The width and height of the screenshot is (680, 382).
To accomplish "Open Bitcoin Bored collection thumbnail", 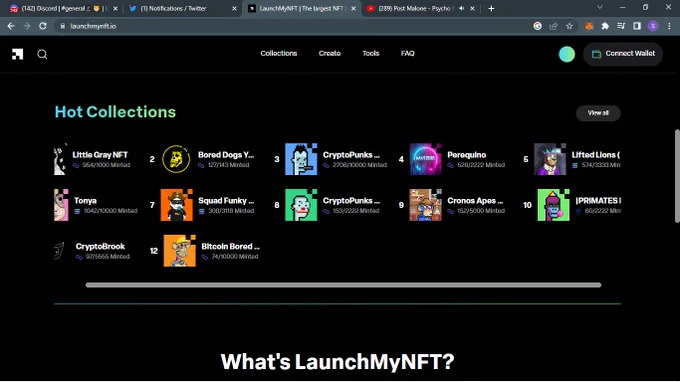I will [180, 251].
